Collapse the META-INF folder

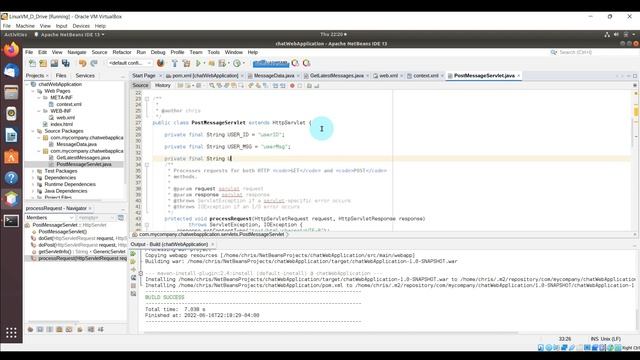39,98
